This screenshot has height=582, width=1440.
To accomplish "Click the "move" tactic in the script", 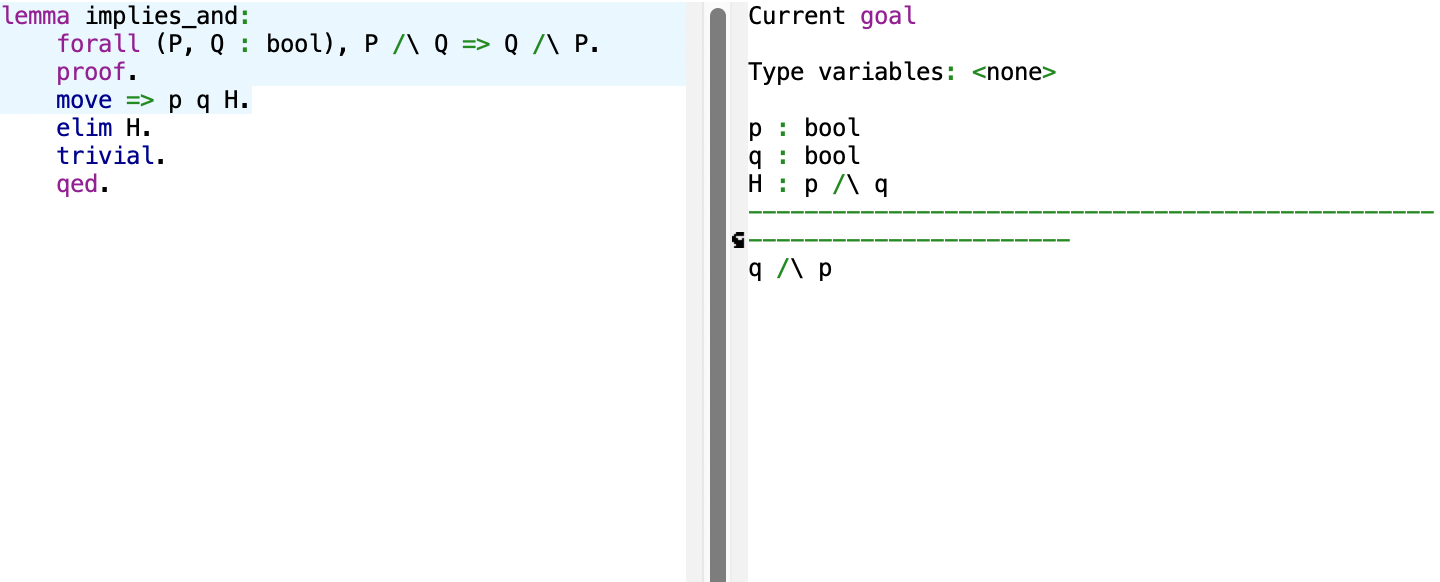I will coord(85,101).
